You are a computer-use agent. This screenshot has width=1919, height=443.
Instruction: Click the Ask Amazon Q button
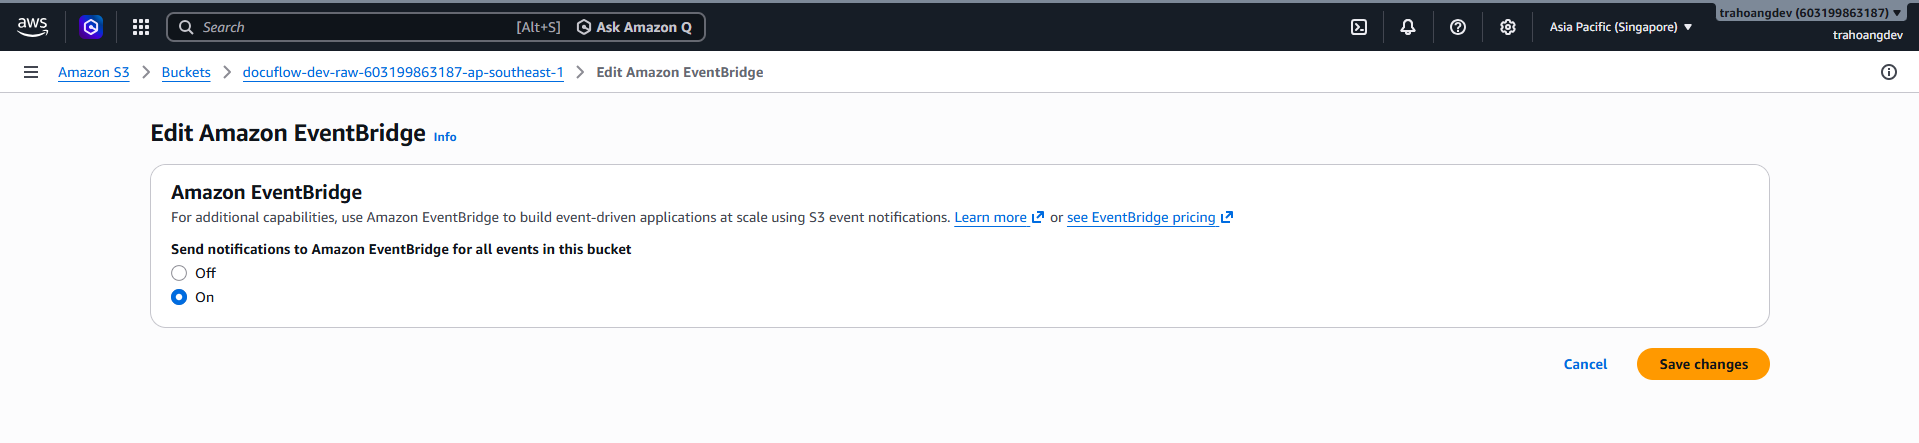(634, 27)
